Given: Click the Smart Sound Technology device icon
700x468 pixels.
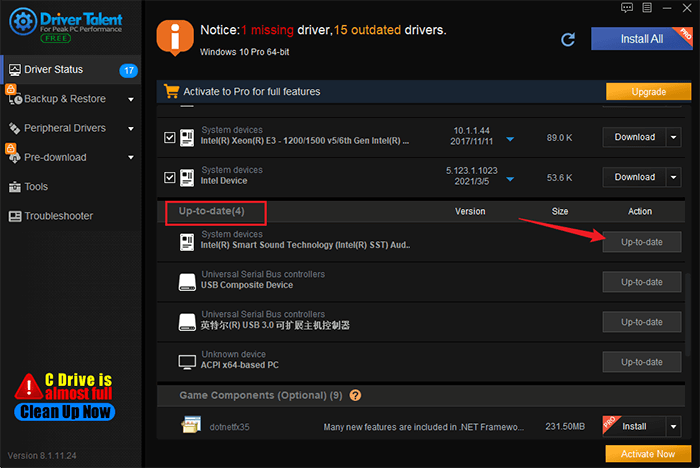Looking at the screenshot, I should 187,242.
